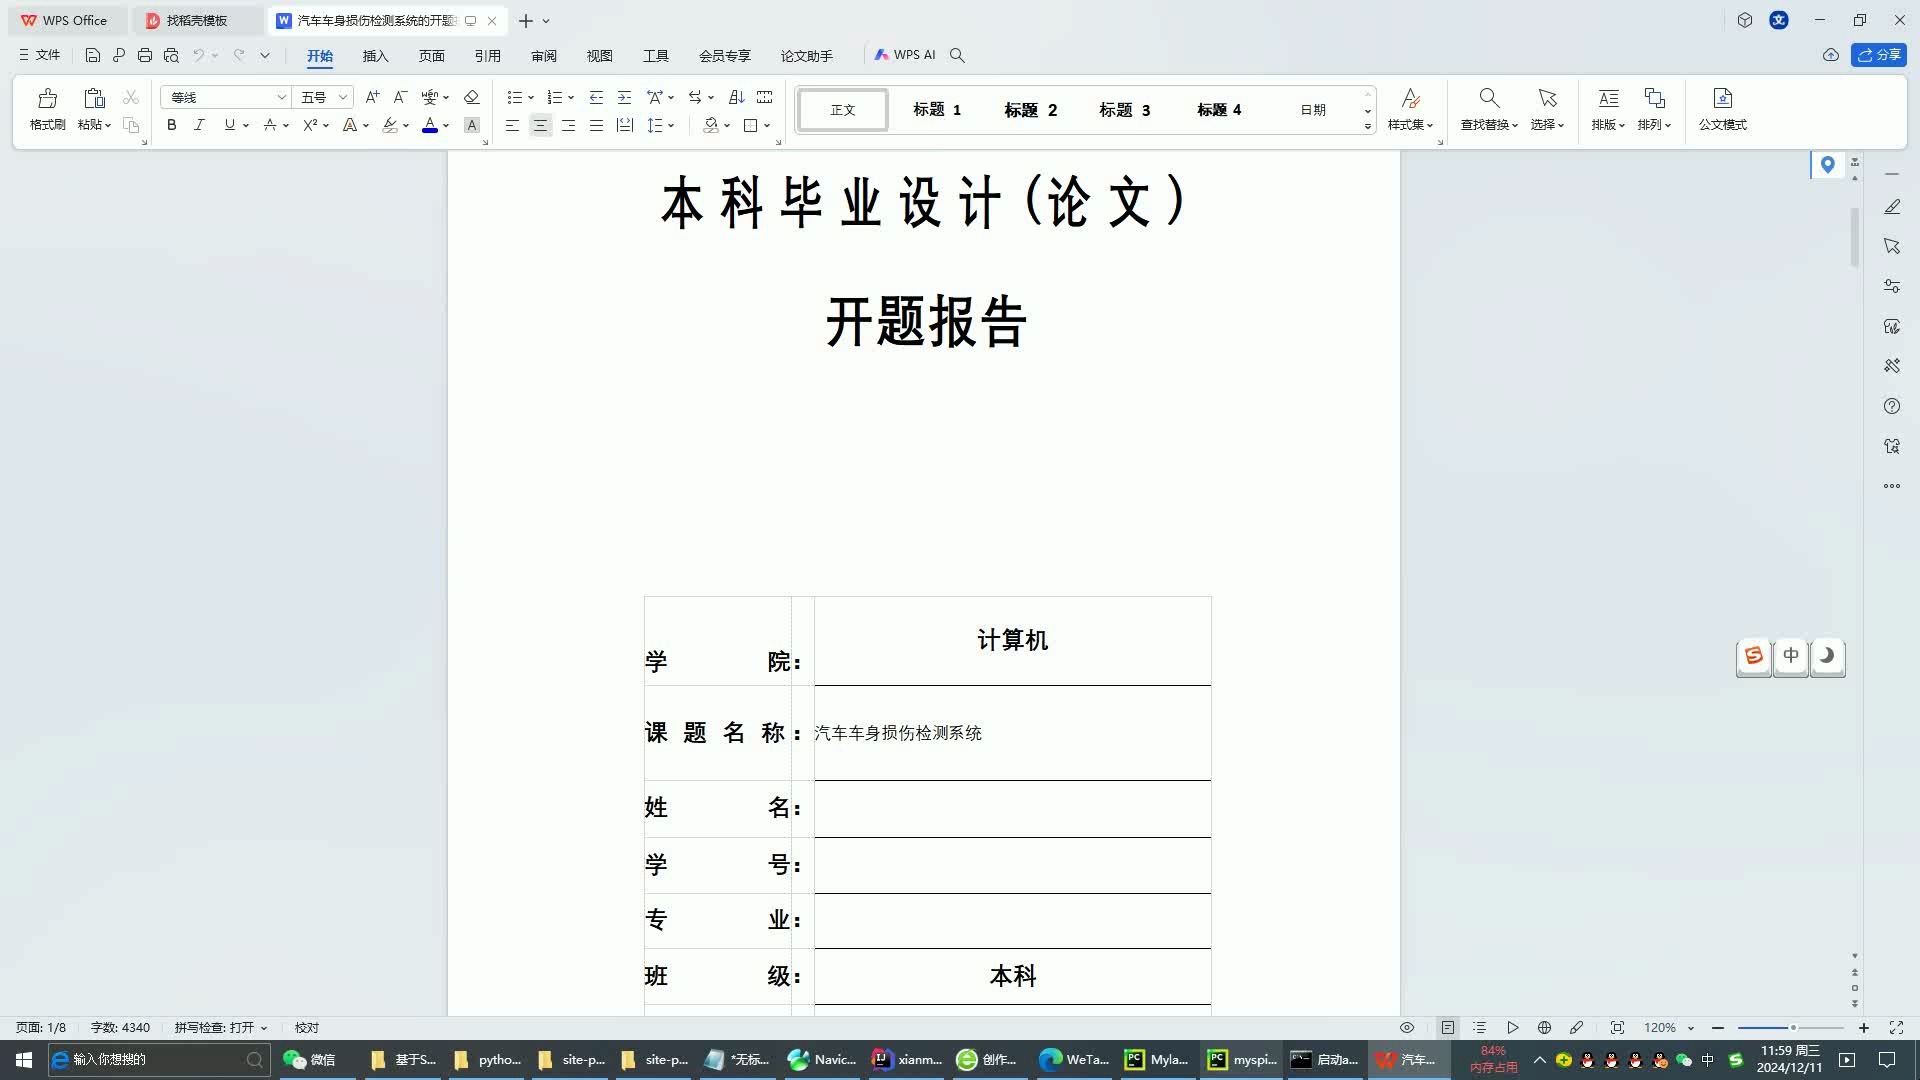
Task: Open Find and Replace (查找替换) magnifier
Action: [x=1489, y=98]
